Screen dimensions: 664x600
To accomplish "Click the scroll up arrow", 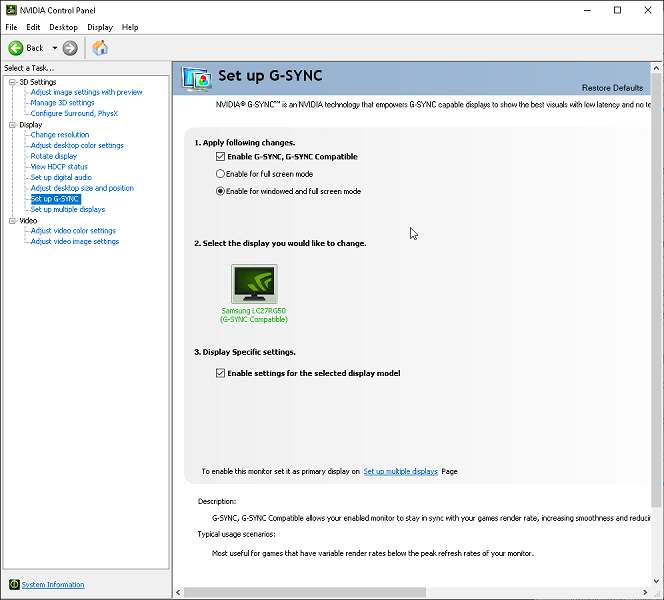I will 656,68.
